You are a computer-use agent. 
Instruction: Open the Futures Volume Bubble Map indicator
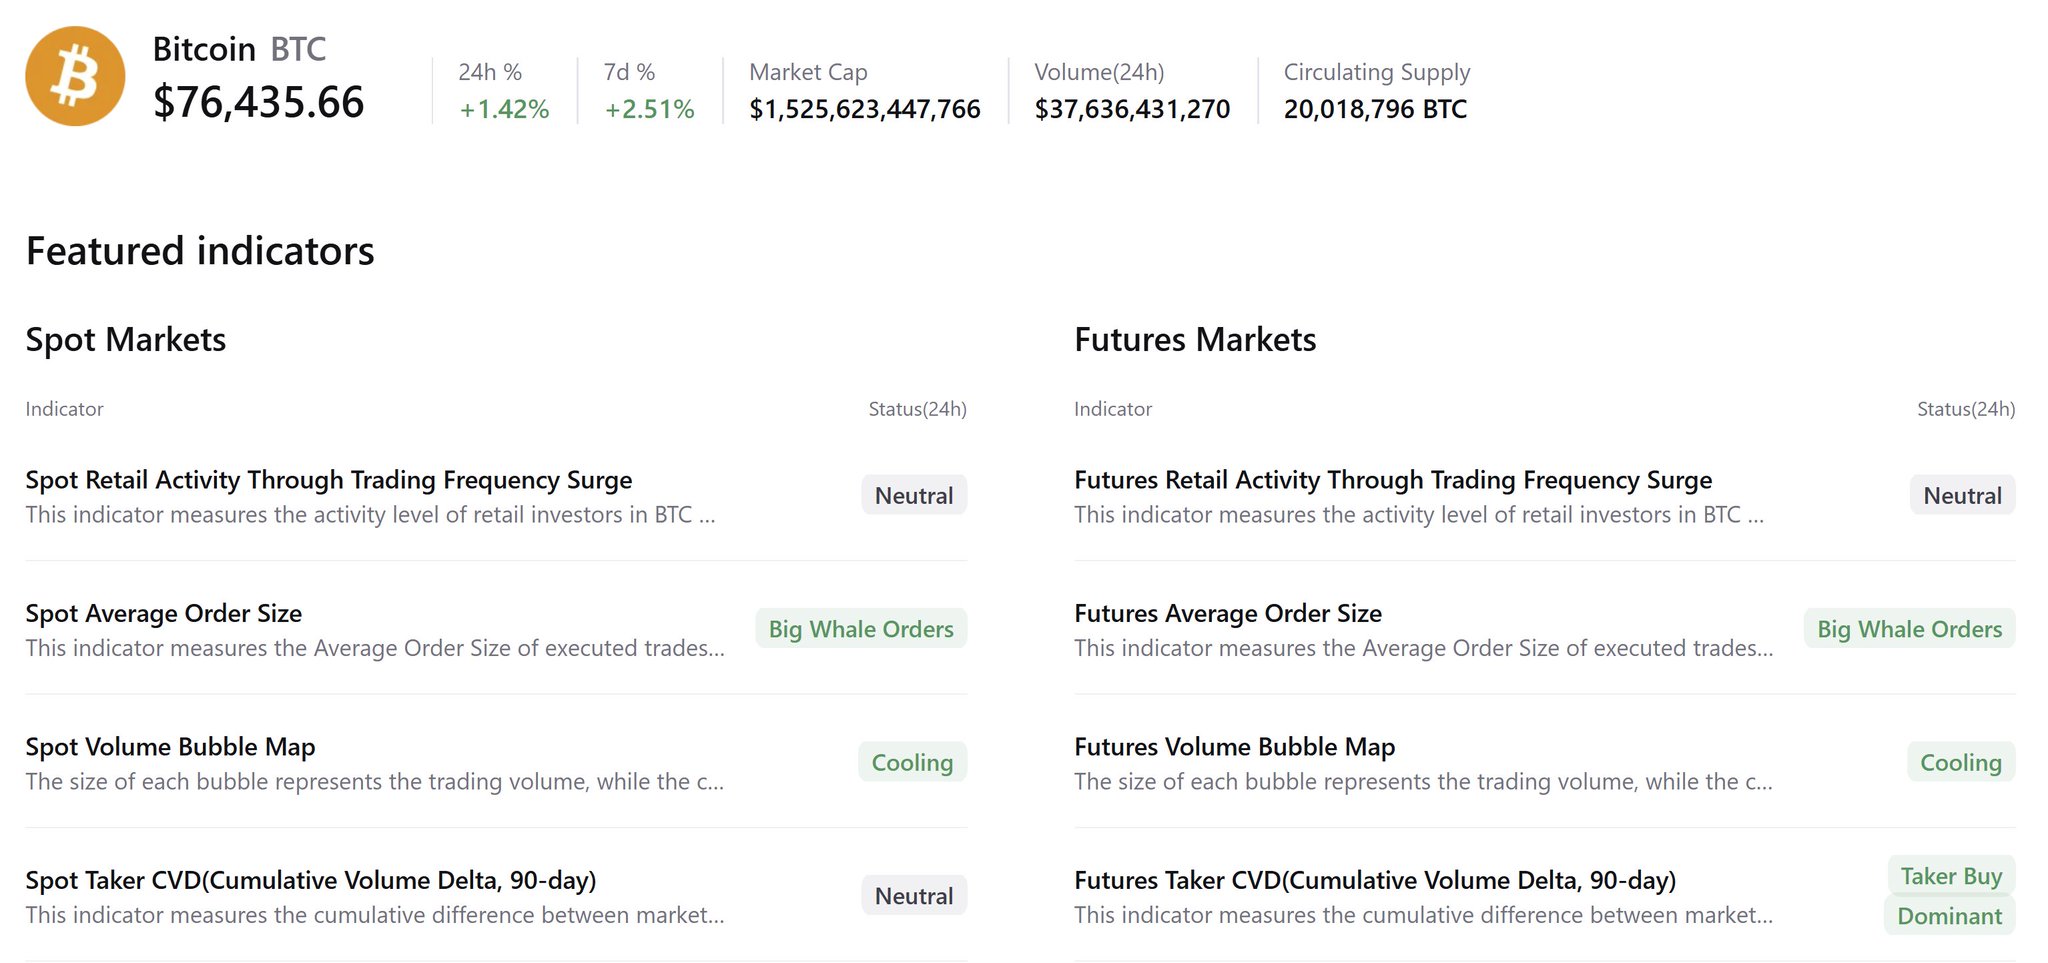pos(1234,747)
